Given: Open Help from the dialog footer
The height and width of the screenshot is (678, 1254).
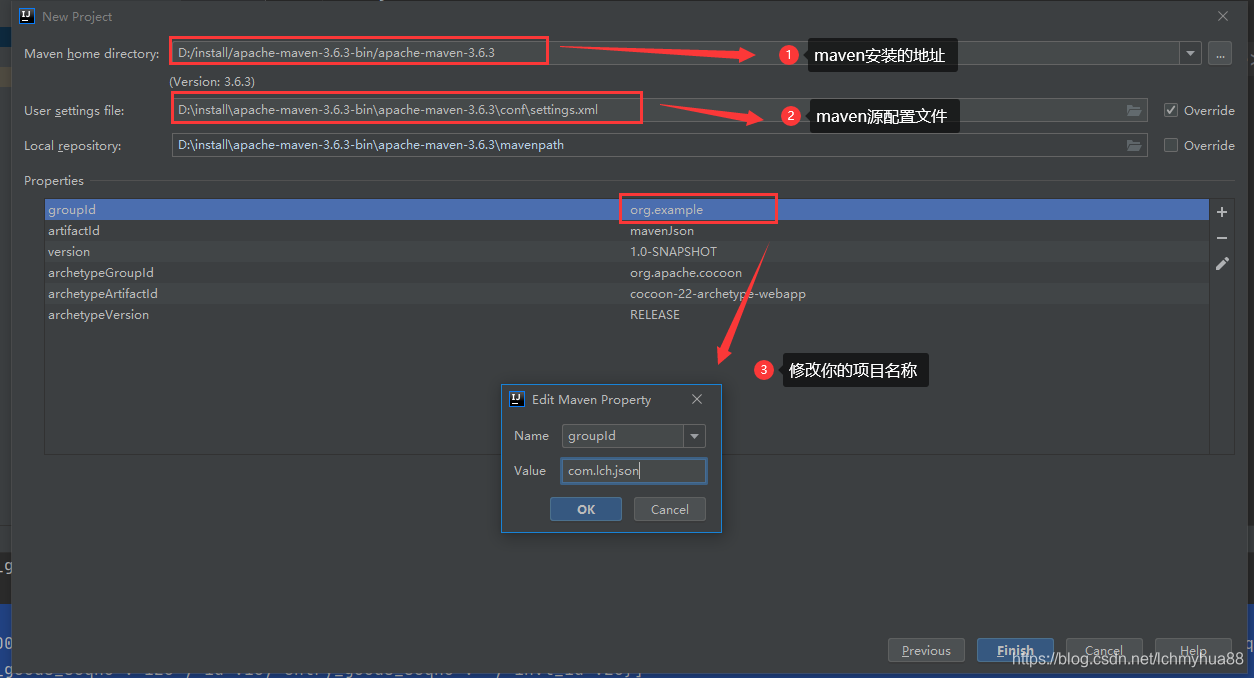Looking at the screenshot, I should coord(1192,650).
